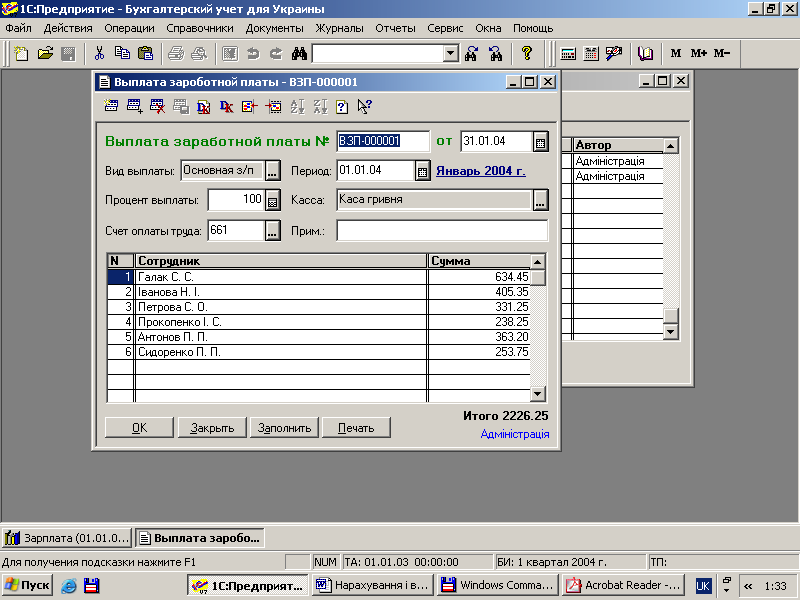Open Вид выплаты selection ellipsis button
This screenshot has height=600, width=800.
(x=272, y=171)
